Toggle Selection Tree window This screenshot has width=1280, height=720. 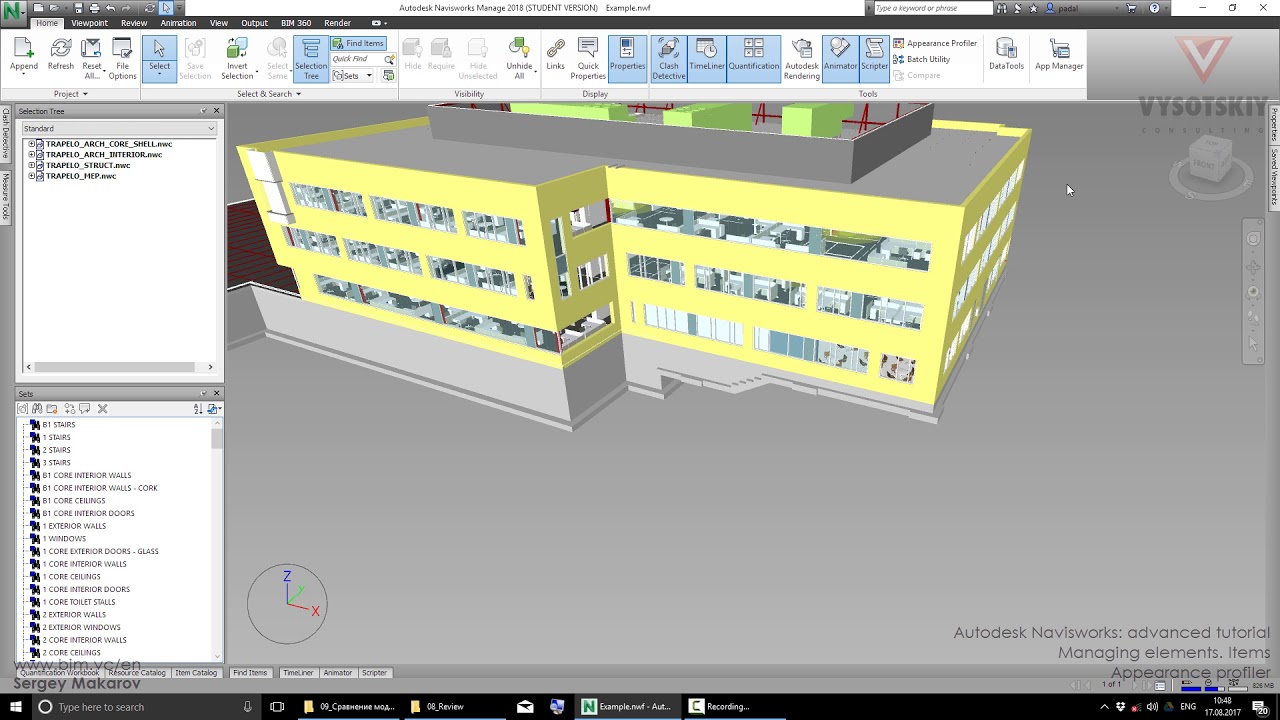click(311, 58)
